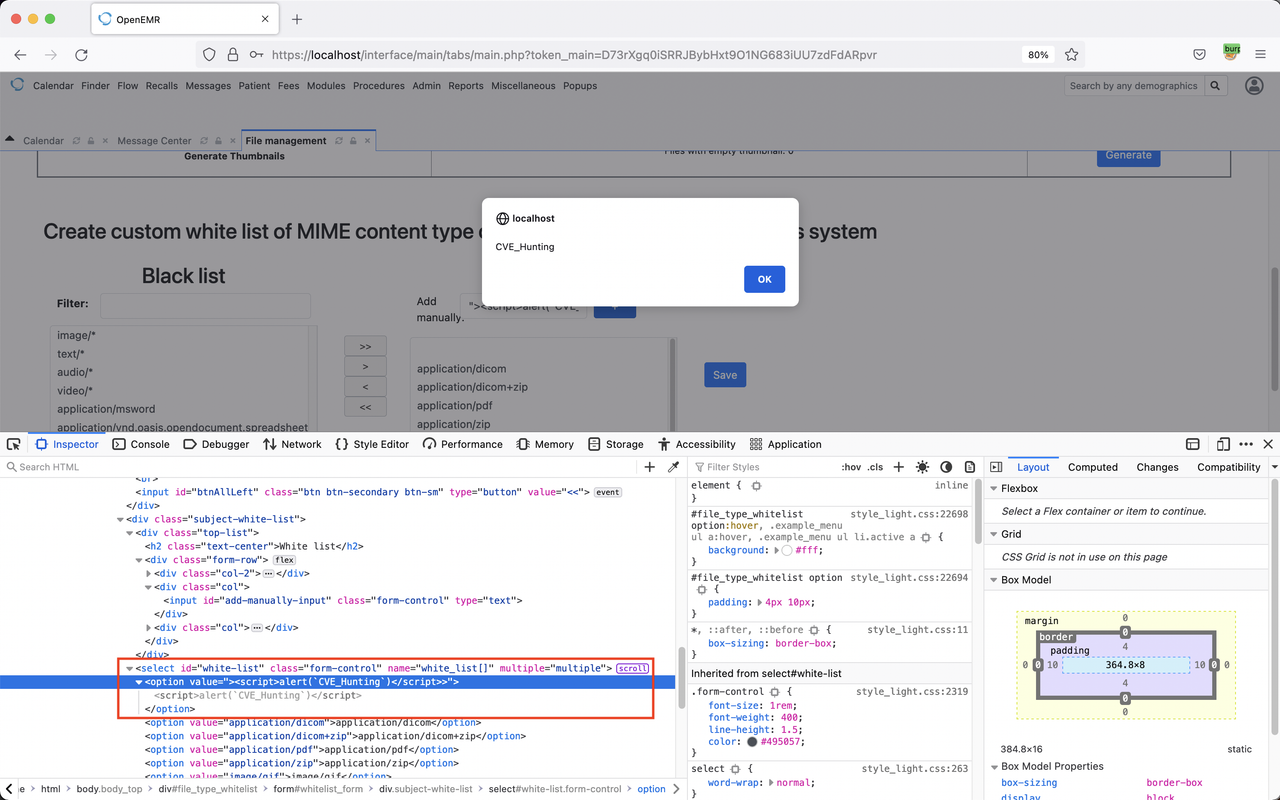Viewport: 1280px width, 800px height.
Task: Click the create new node plus icon
Action: [x=650, y=467]
